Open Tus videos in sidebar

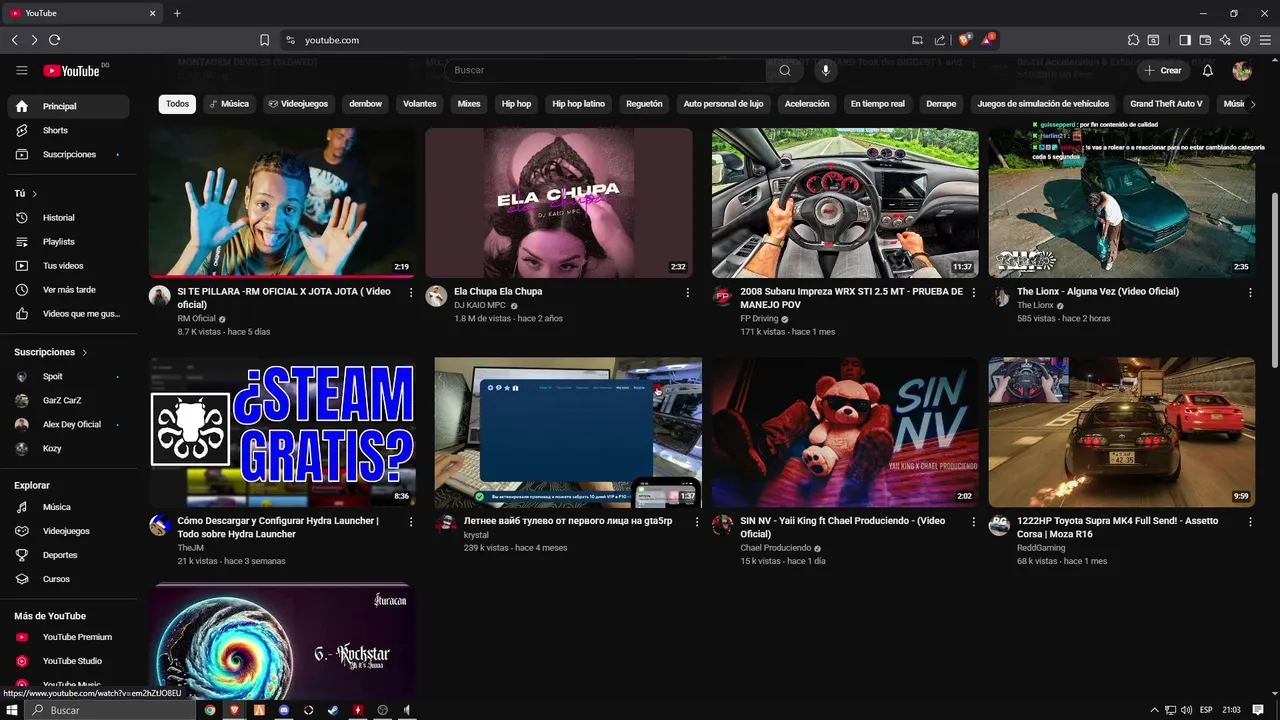[68, 265]
